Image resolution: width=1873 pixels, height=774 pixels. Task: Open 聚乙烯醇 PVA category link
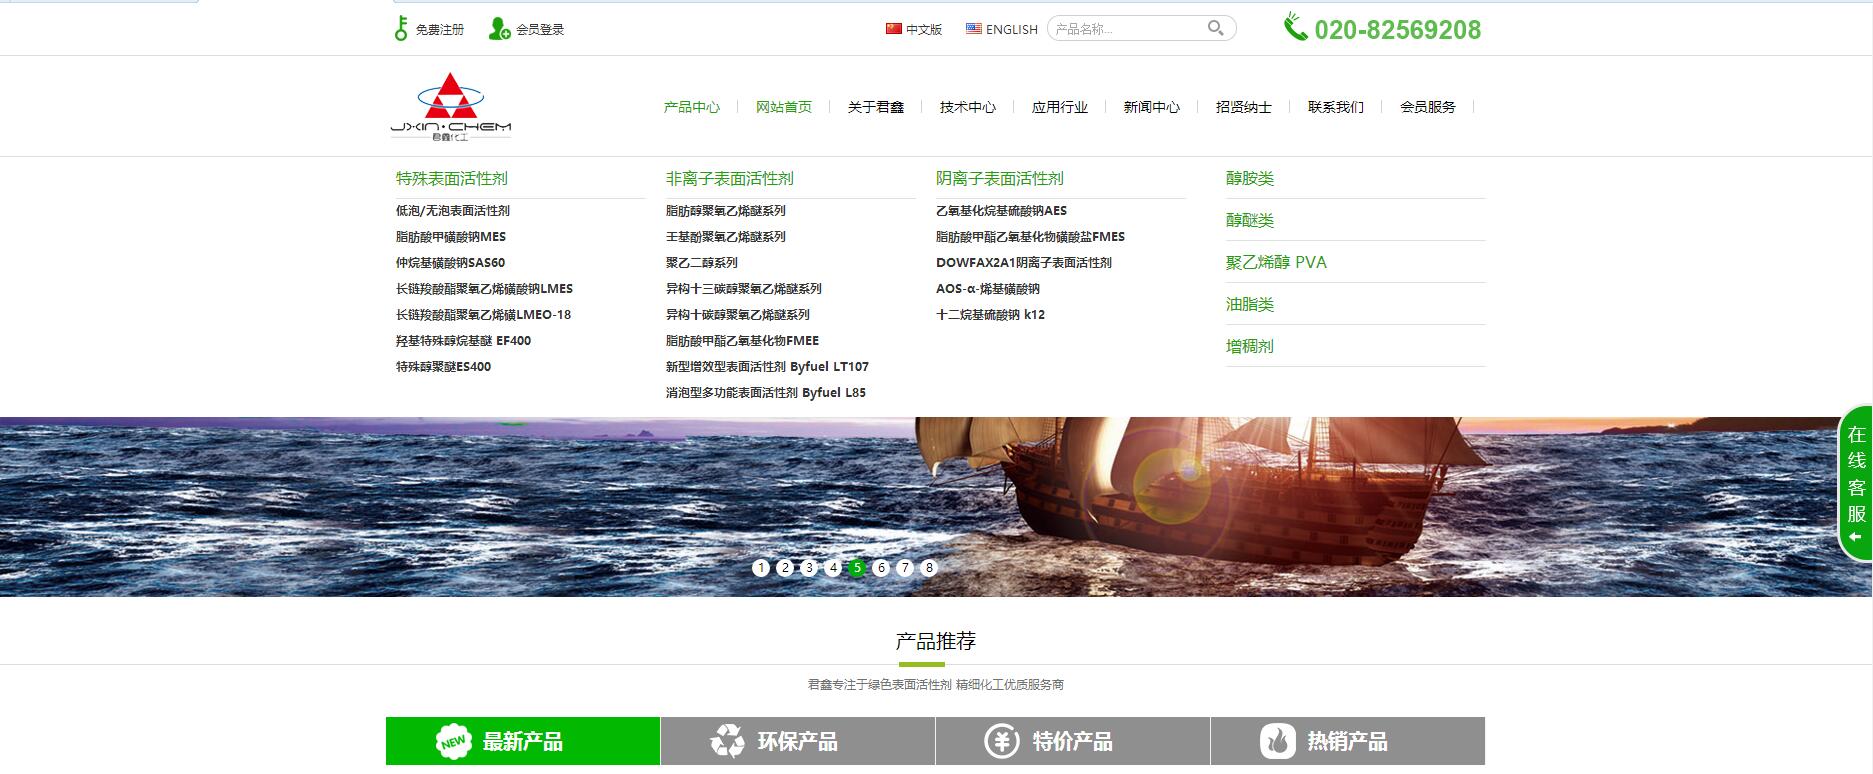(1276, 263)
